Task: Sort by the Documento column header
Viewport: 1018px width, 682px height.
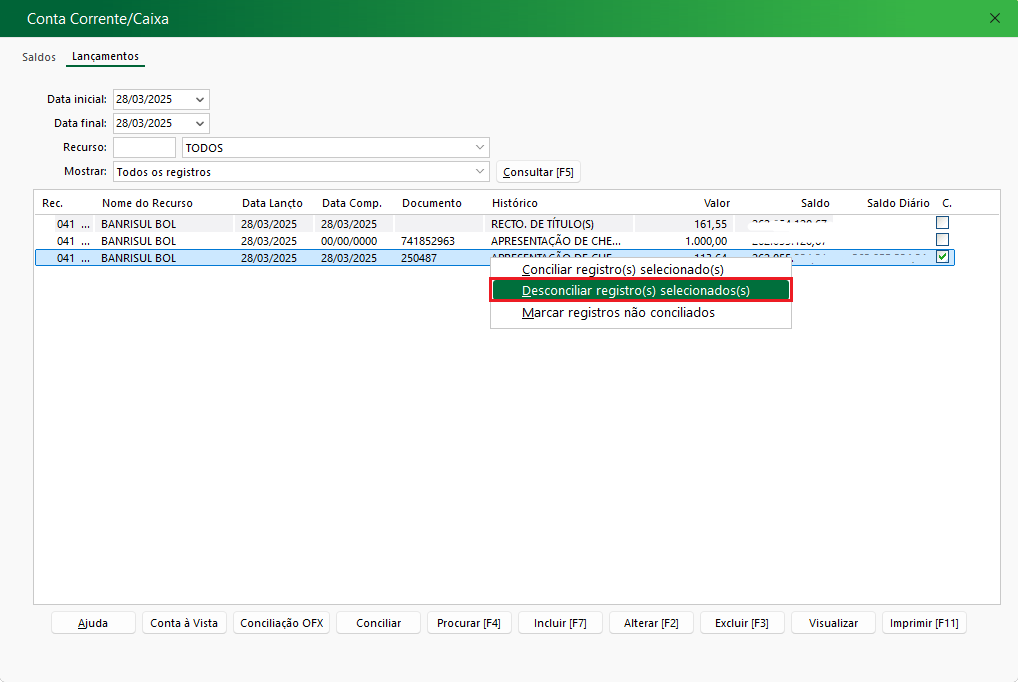Action: point(432,203)
